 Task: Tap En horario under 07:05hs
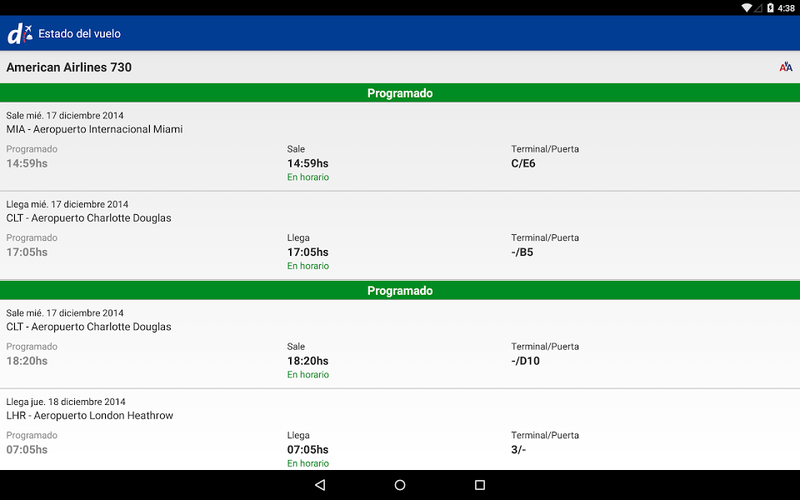pyautogui.click(x=308, y=463)
